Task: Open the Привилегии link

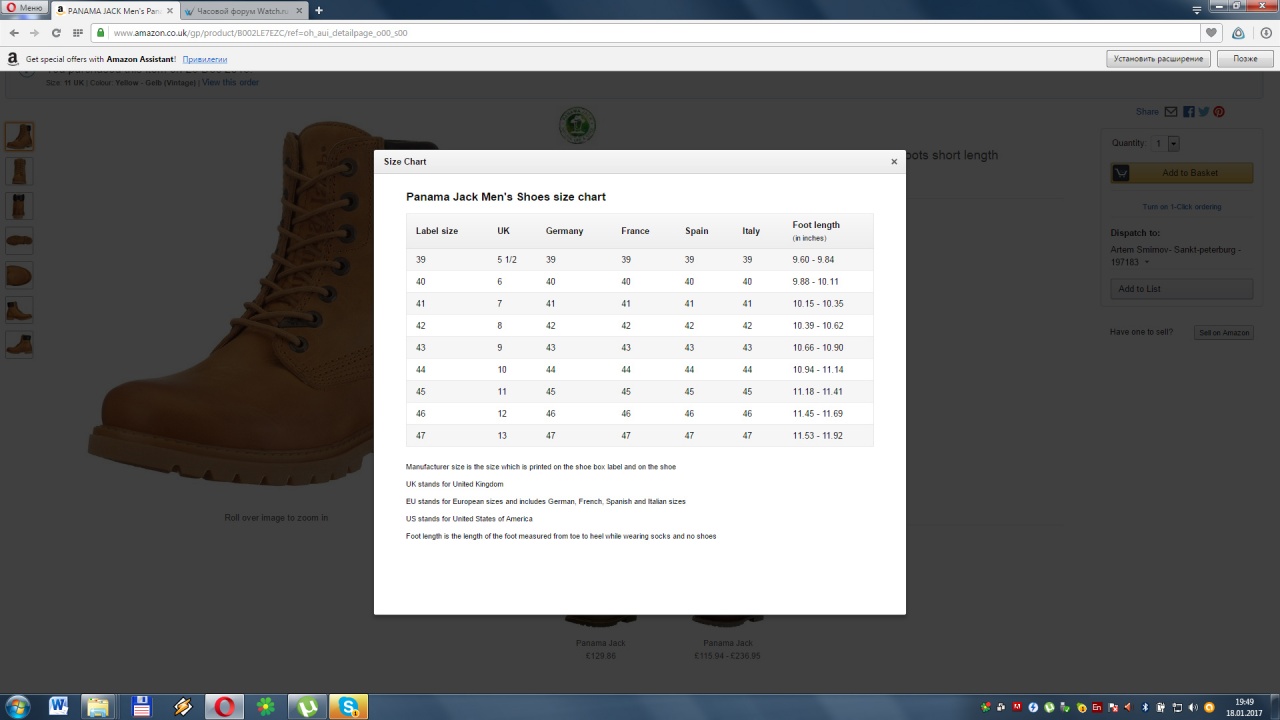Action: (x=204, y=59)
